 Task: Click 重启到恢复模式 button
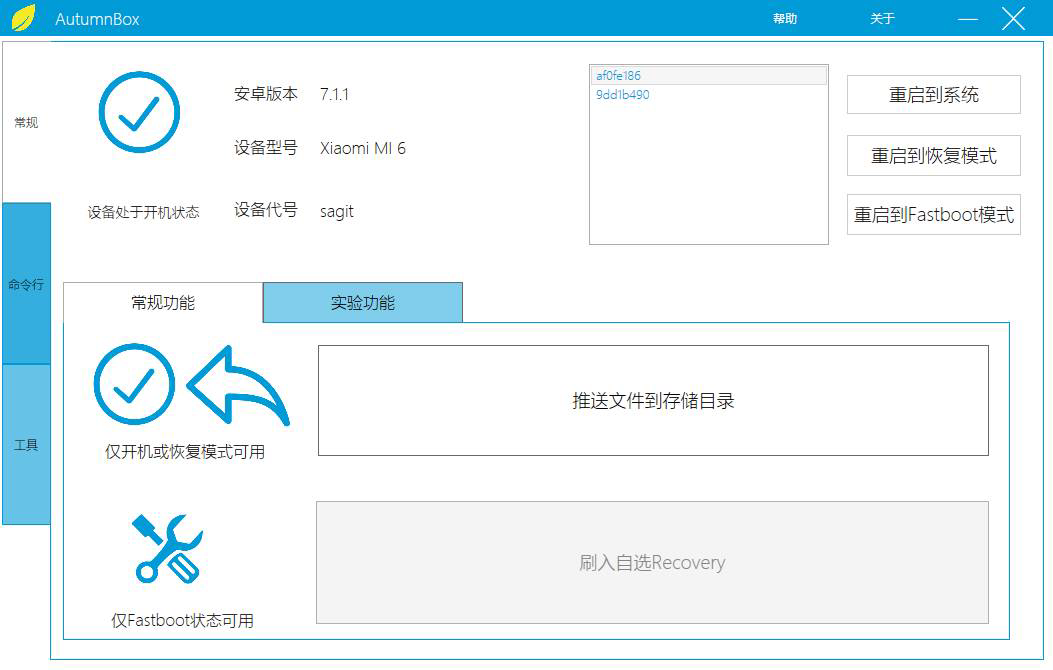click(933, 156)
